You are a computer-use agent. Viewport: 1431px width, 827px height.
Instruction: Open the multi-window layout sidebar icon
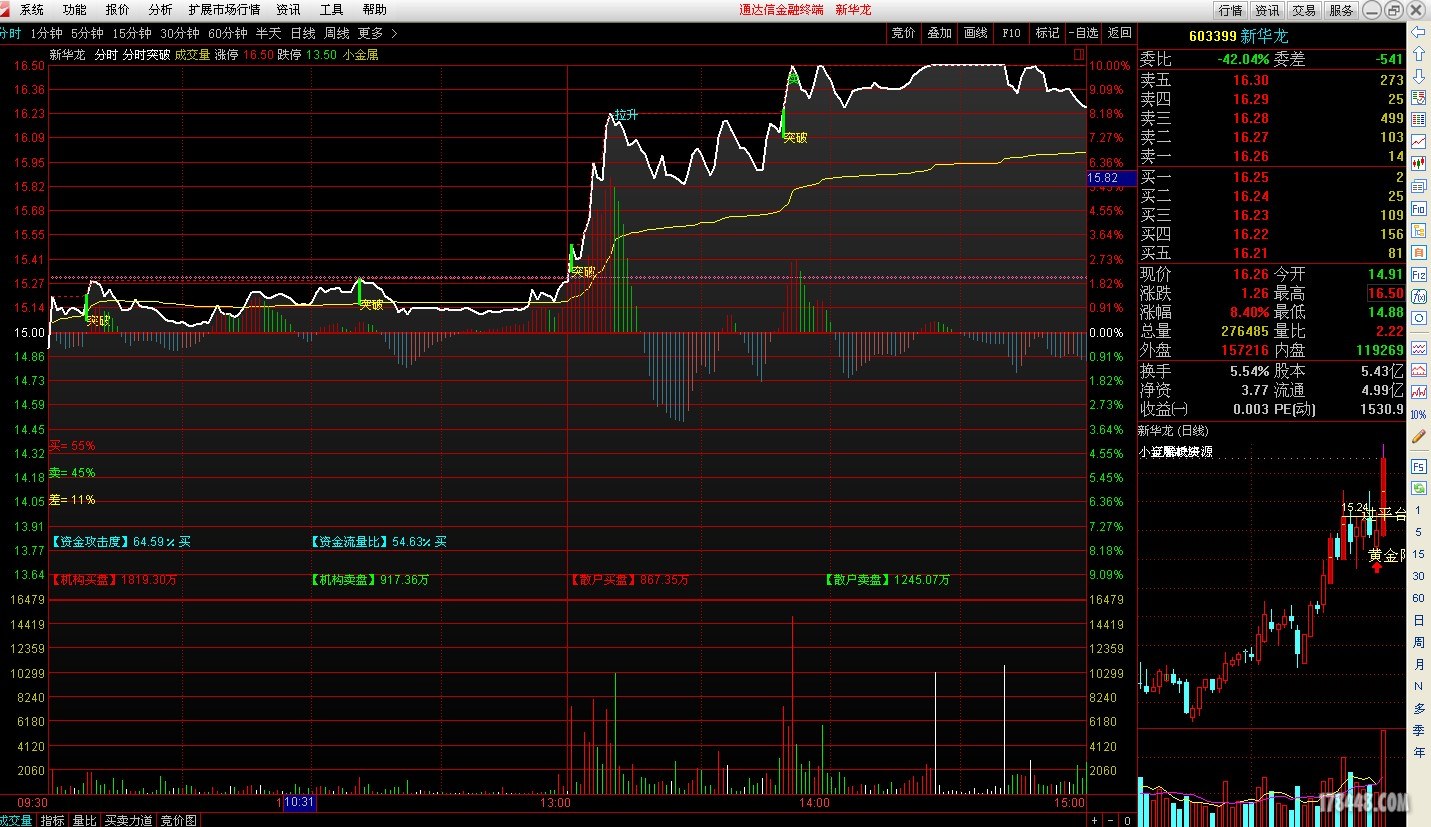1418,186
